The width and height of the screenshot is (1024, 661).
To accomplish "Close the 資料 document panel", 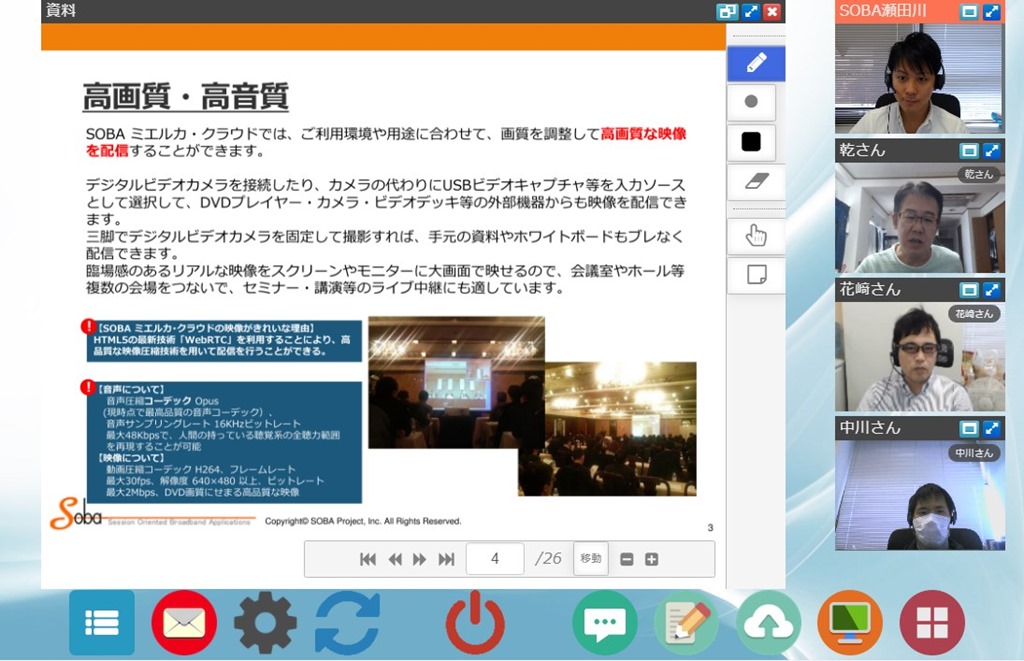I will (x=773, y=12).
